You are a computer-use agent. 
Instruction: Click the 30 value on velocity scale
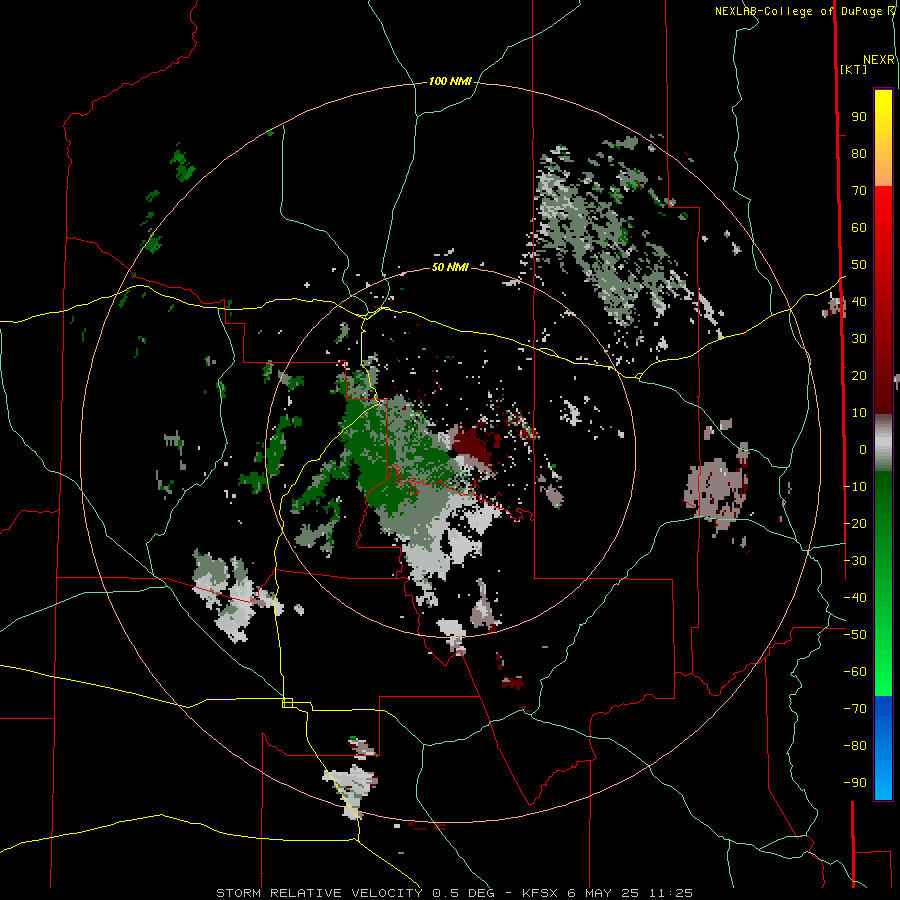click(x=859, y=339)
